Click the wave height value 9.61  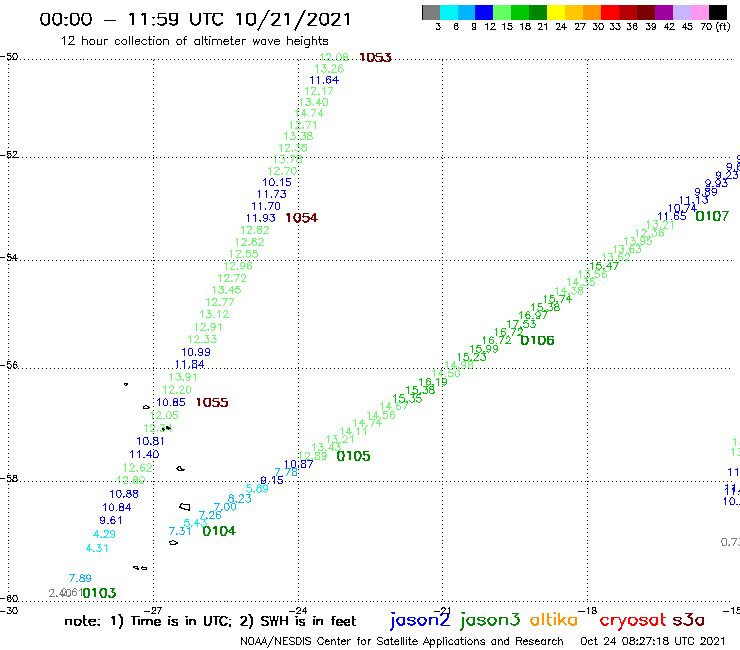[x=111, y=521]
